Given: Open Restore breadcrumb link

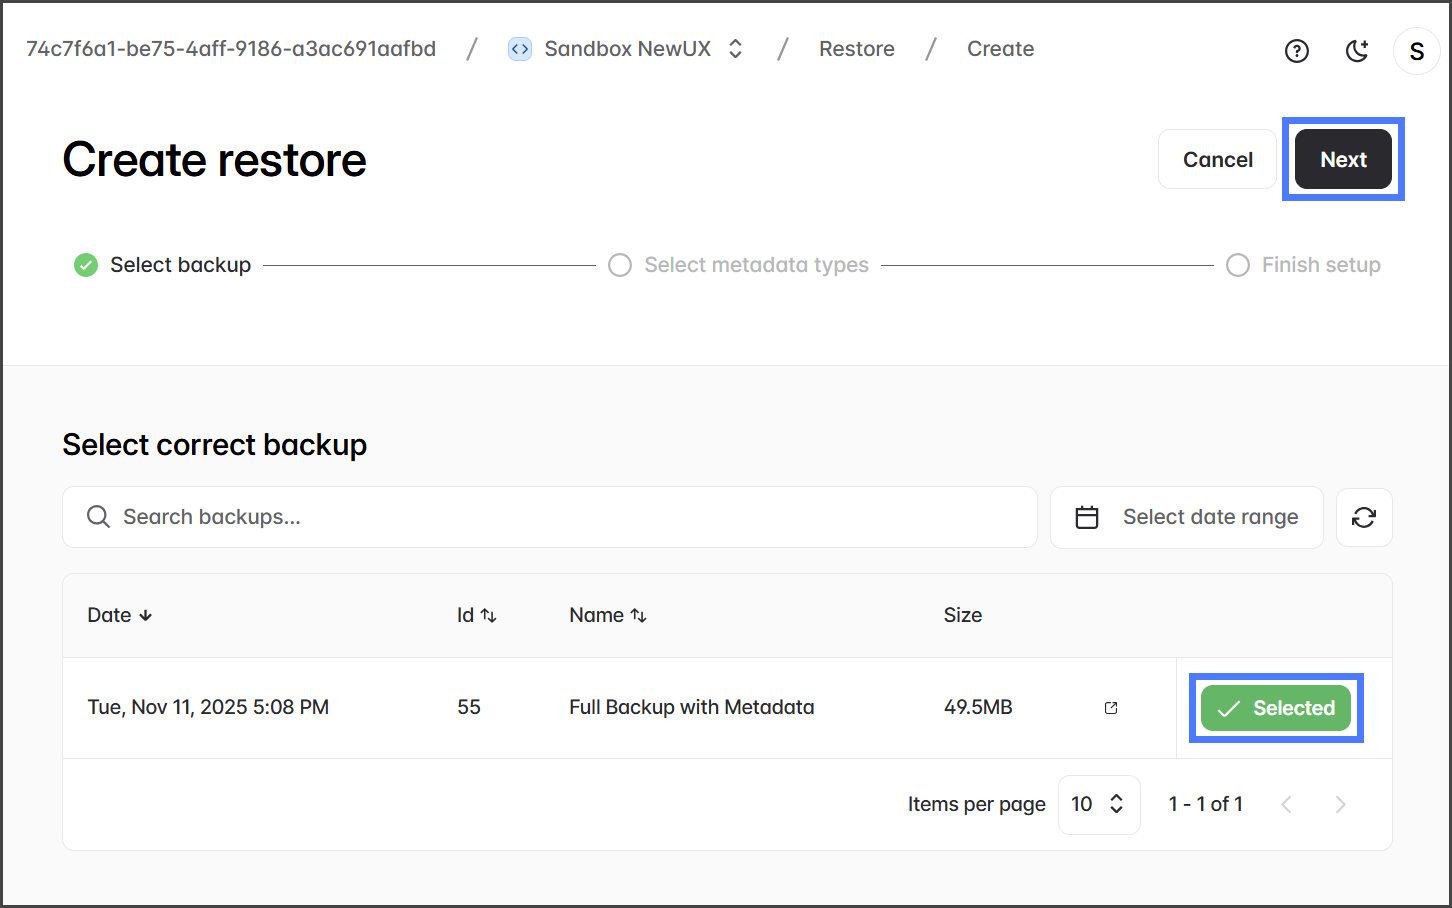Looking at the screenshot, I should point(856,49).
